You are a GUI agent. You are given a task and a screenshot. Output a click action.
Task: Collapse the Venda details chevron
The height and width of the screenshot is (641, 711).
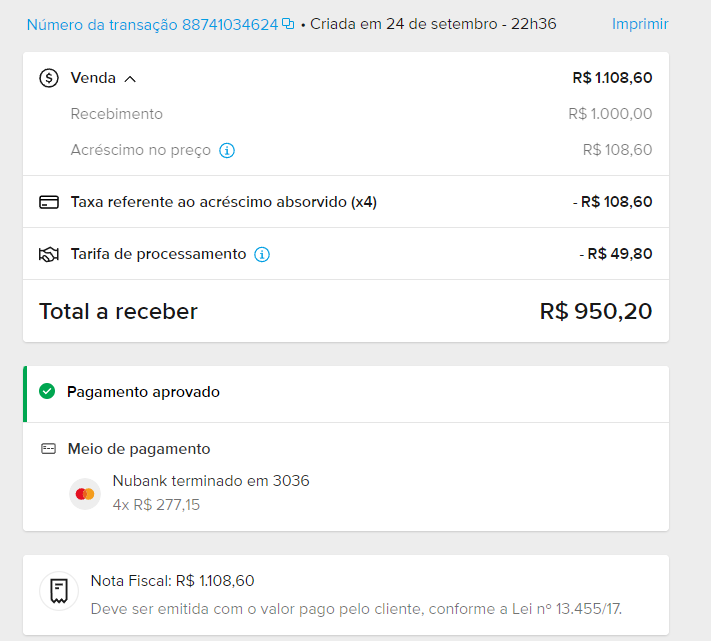click(130, 78)
